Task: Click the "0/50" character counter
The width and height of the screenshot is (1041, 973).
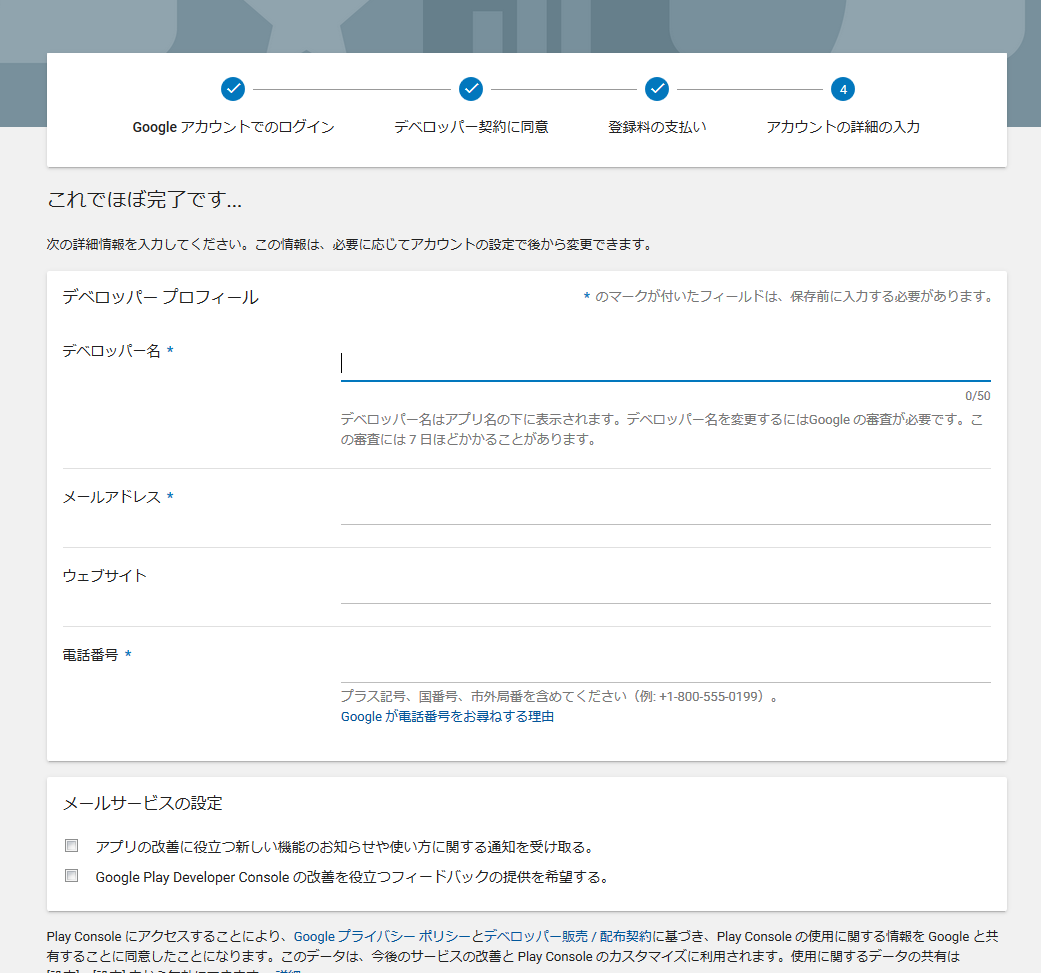Action: click(978, 396)
